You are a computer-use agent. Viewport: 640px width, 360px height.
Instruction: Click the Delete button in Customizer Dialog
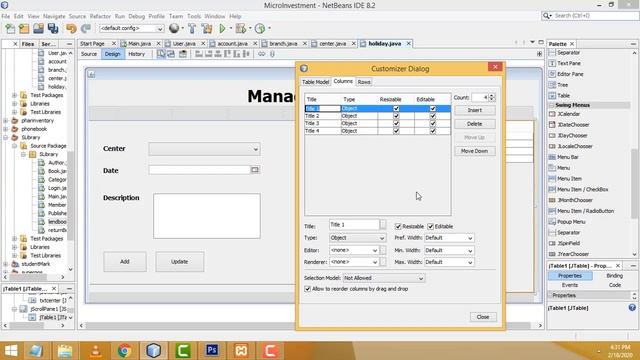(475, 124)
